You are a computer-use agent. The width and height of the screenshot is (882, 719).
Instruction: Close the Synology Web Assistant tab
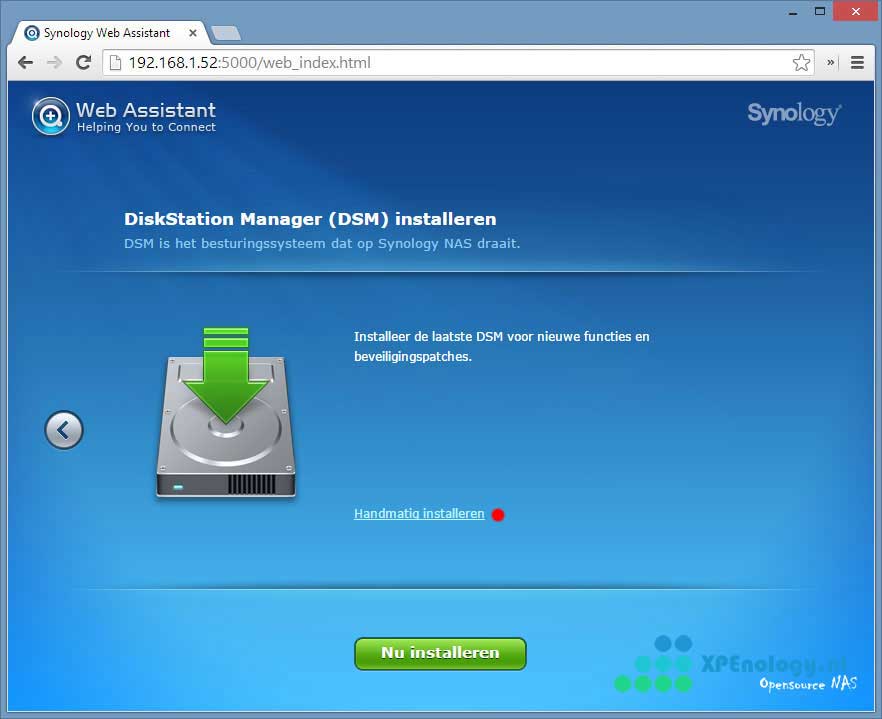[x=194, y=33]
